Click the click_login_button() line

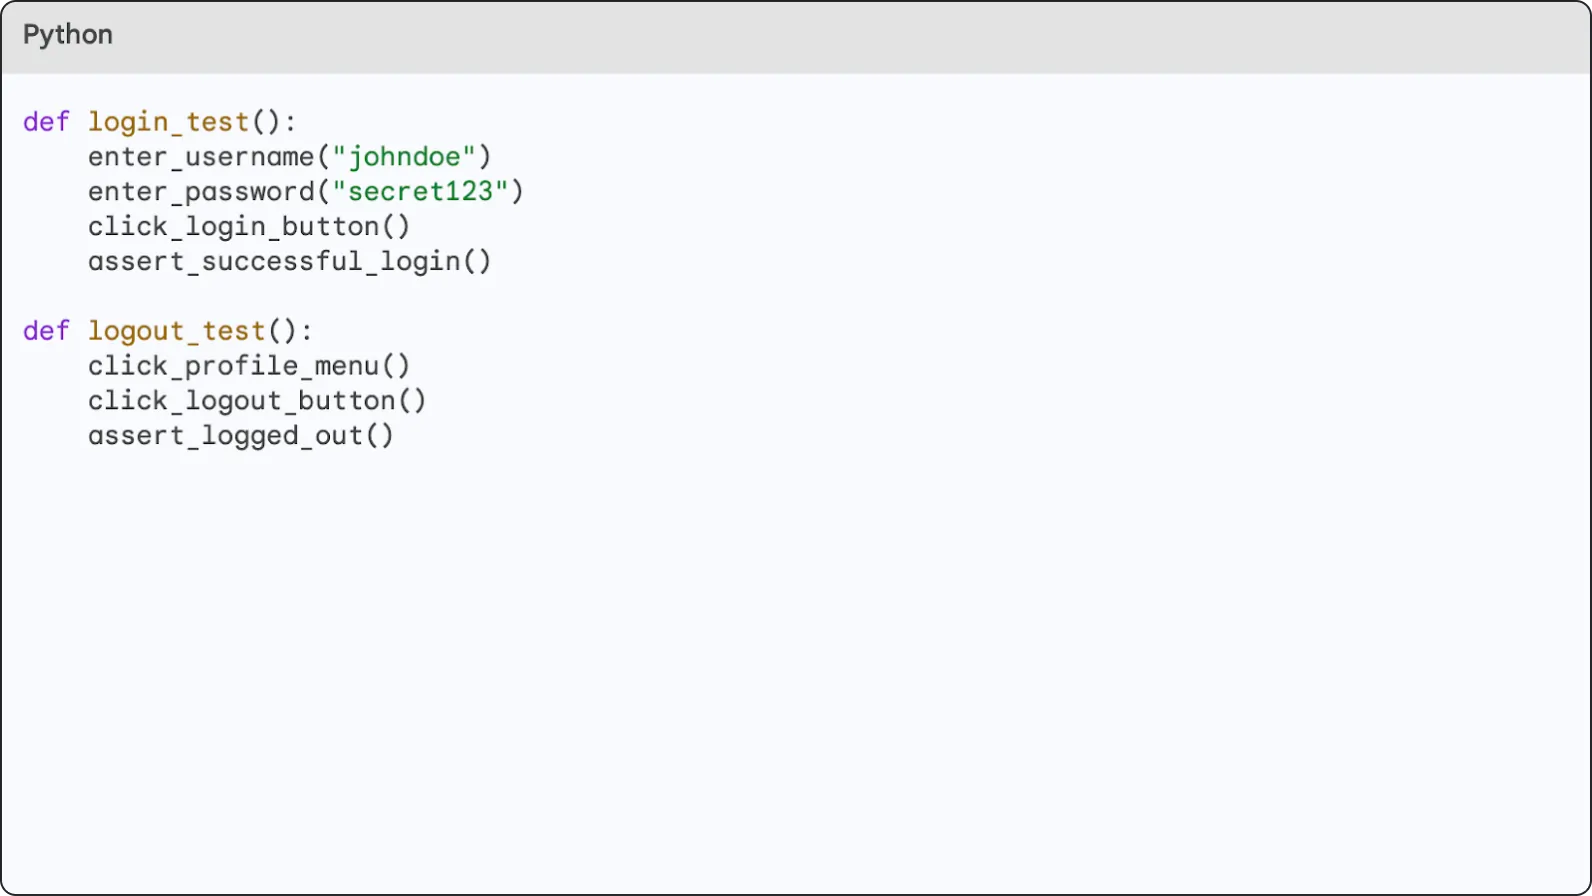click(249, 227)
